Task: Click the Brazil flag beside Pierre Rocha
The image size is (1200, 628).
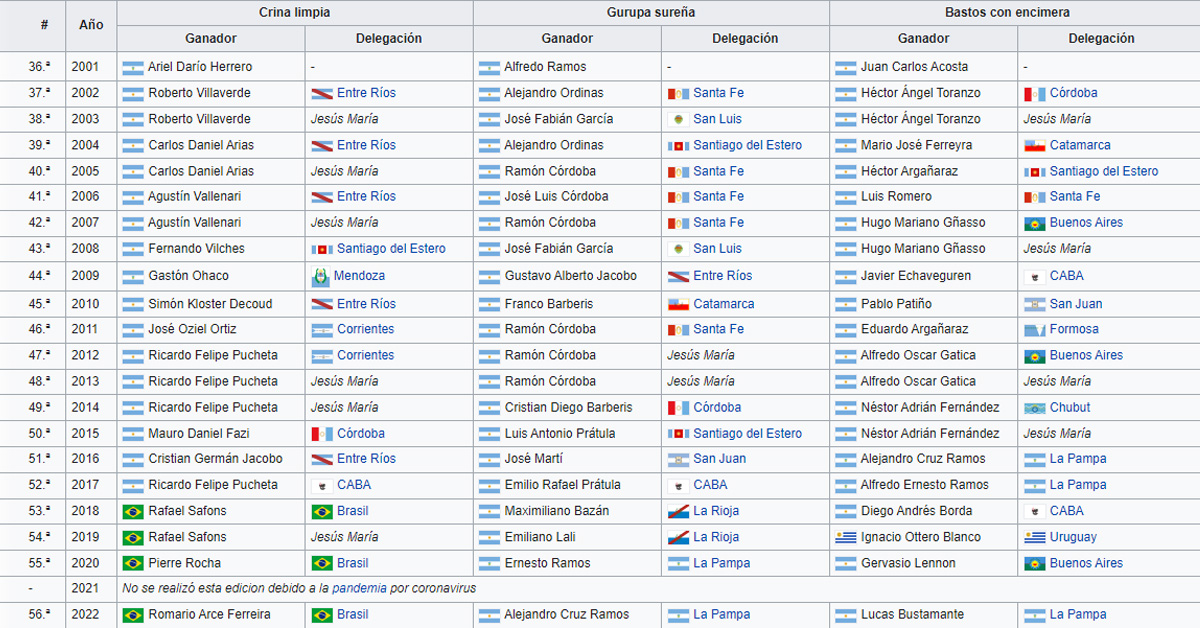Action: [133, 563]
